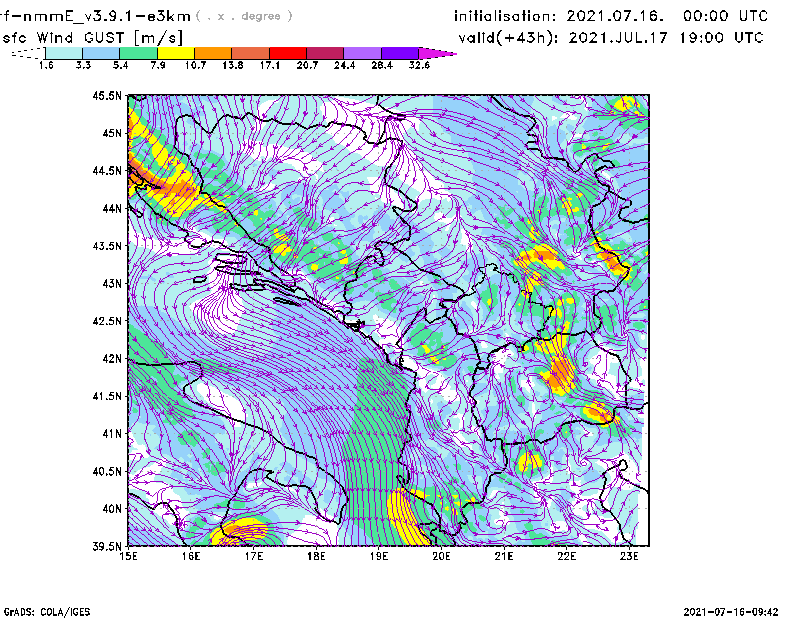Pick the bright red 17.1–20.7 legend swatch
Viewport: 800px width, 618px height.
[x=288, y=53]
